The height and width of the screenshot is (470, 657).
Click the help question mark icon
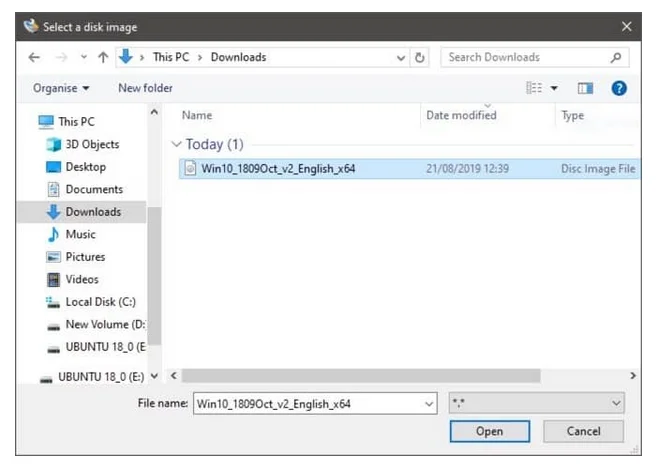(x=619, y=88)
